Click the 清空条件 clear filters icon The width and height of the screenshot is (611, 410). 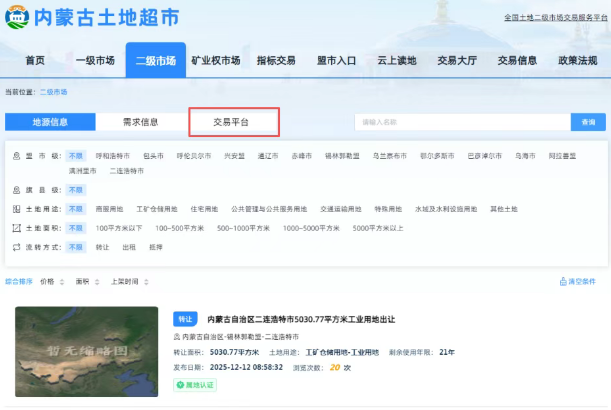click(561, 282)
